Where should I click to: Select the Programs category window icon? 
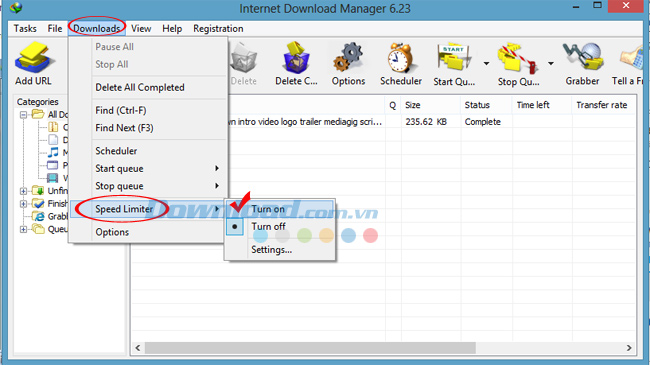[x=53, y=165]
